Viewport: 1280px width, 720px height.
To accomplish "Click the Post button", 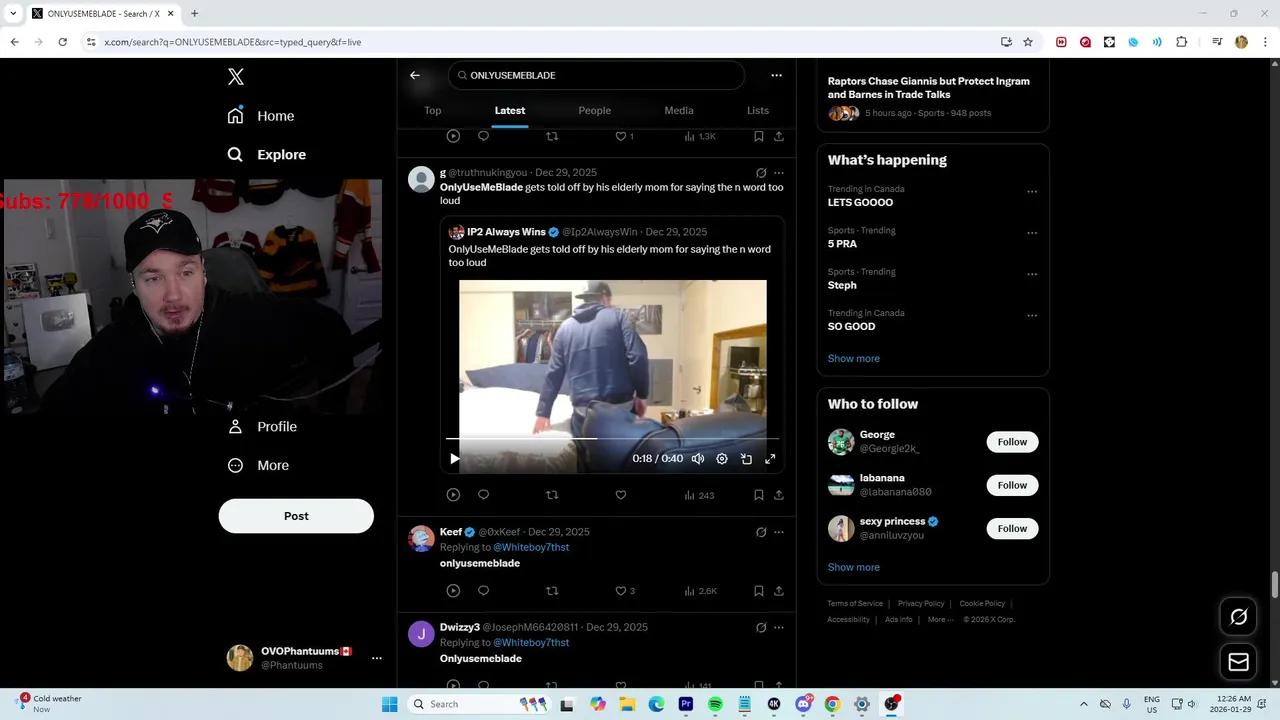I will coord(296,516).
